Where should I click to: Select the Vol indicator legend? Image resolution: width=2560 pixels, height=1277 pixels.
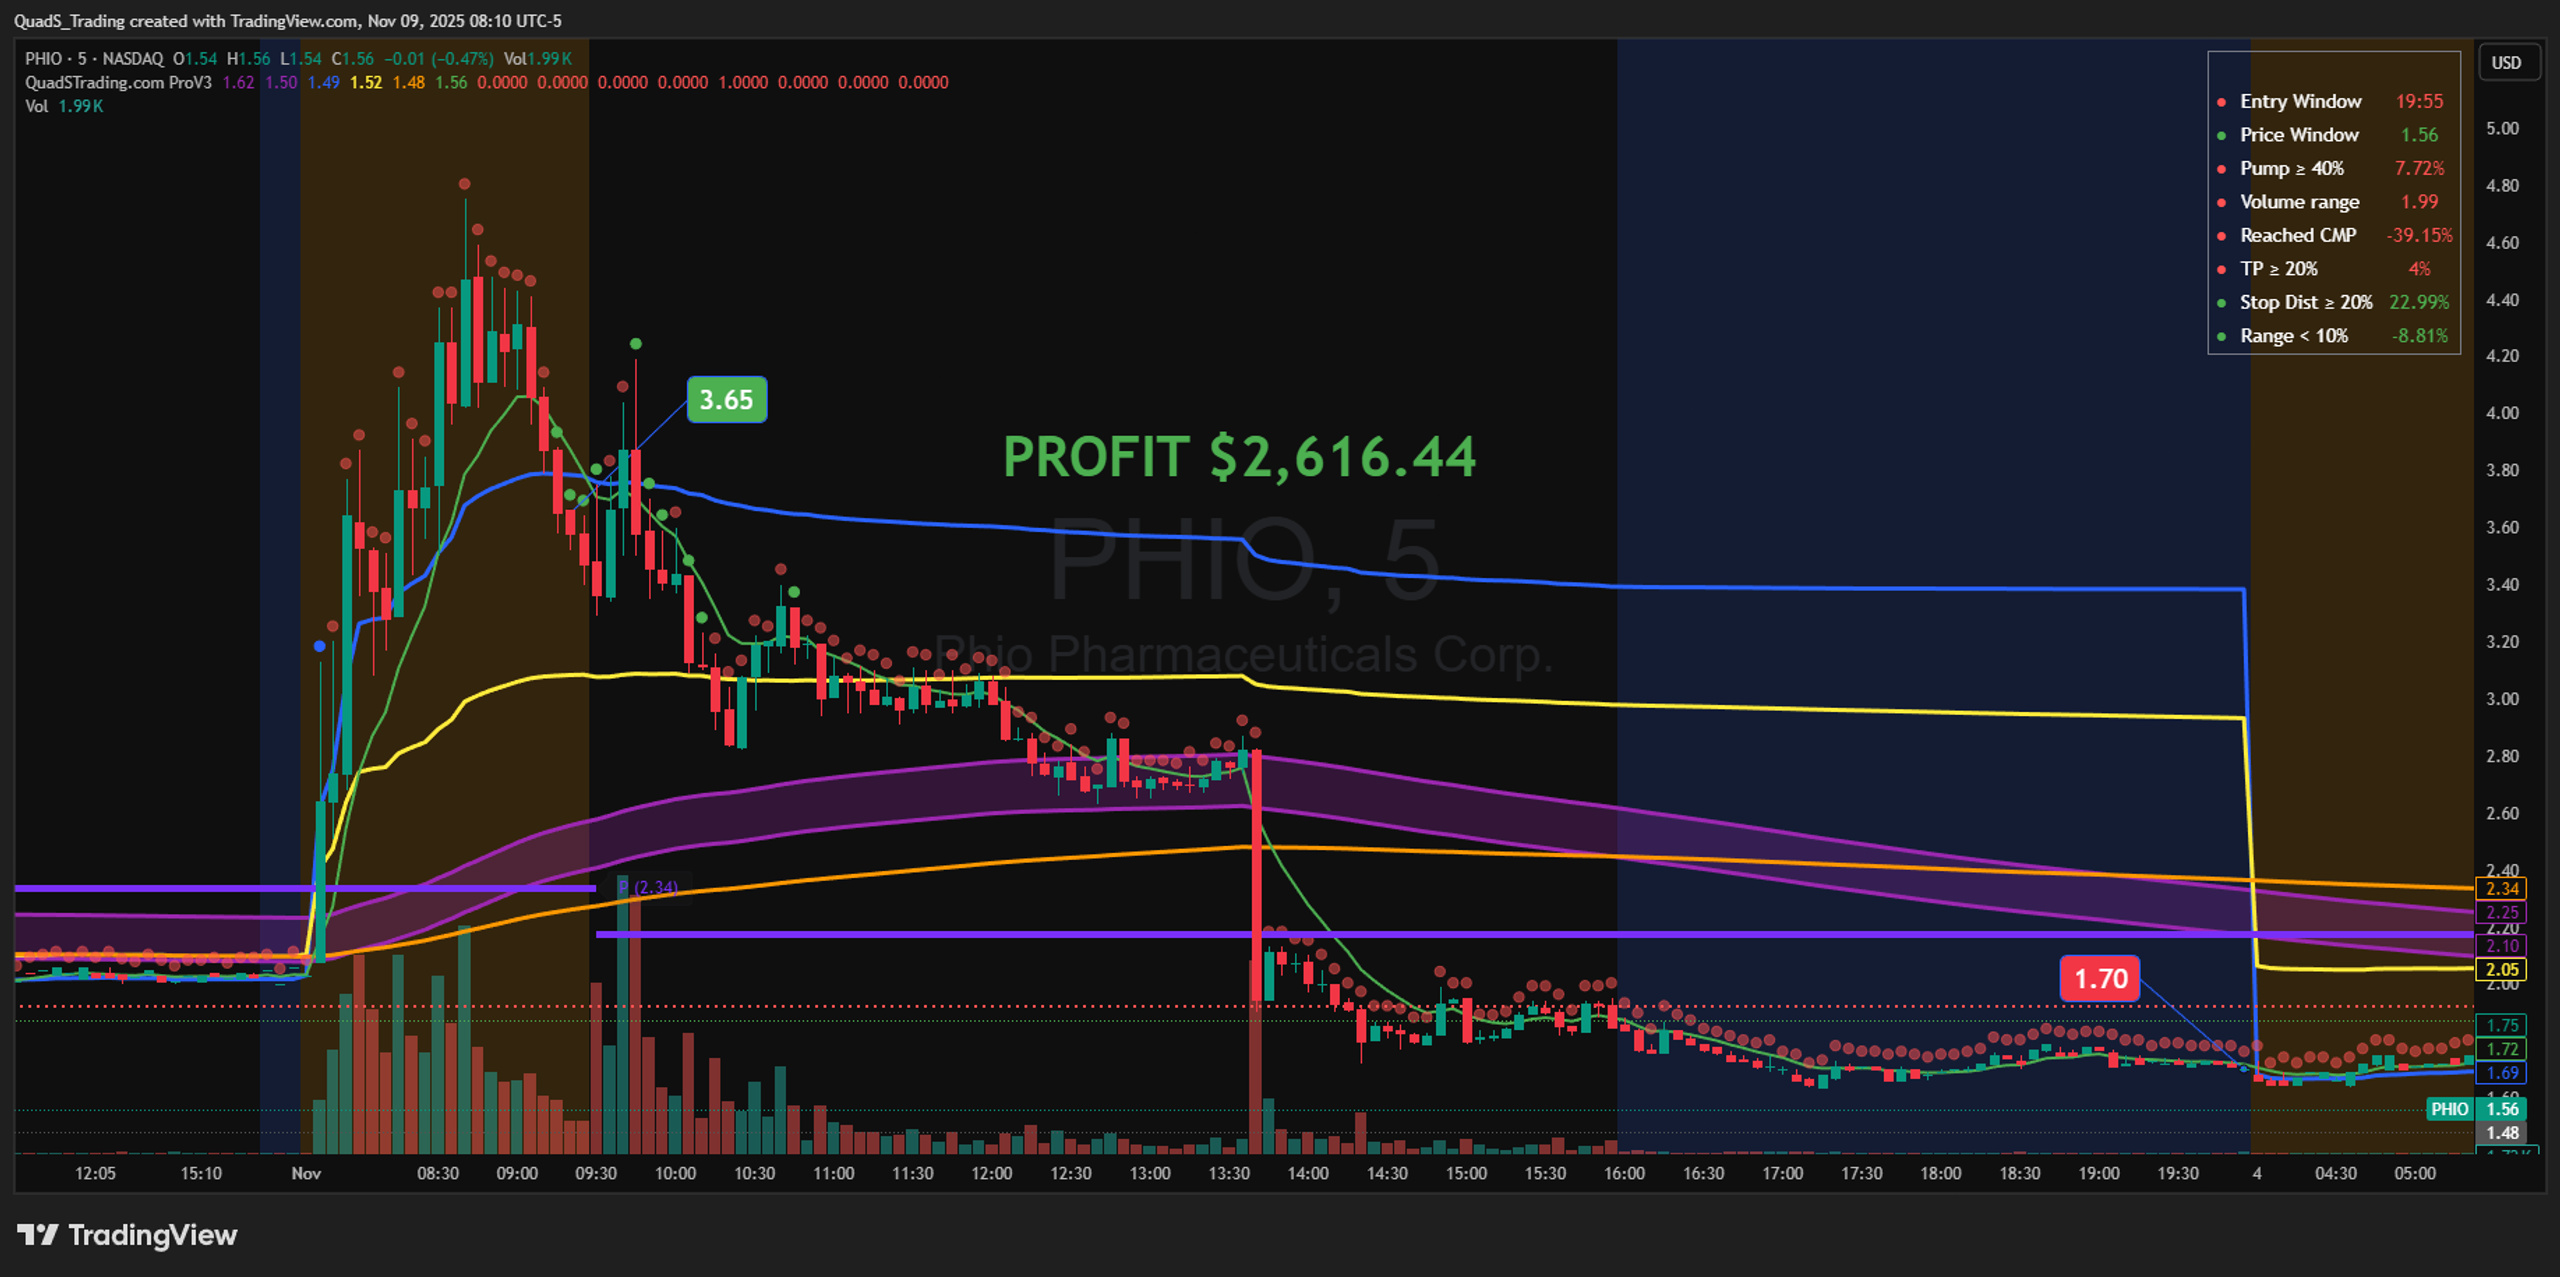36,106
